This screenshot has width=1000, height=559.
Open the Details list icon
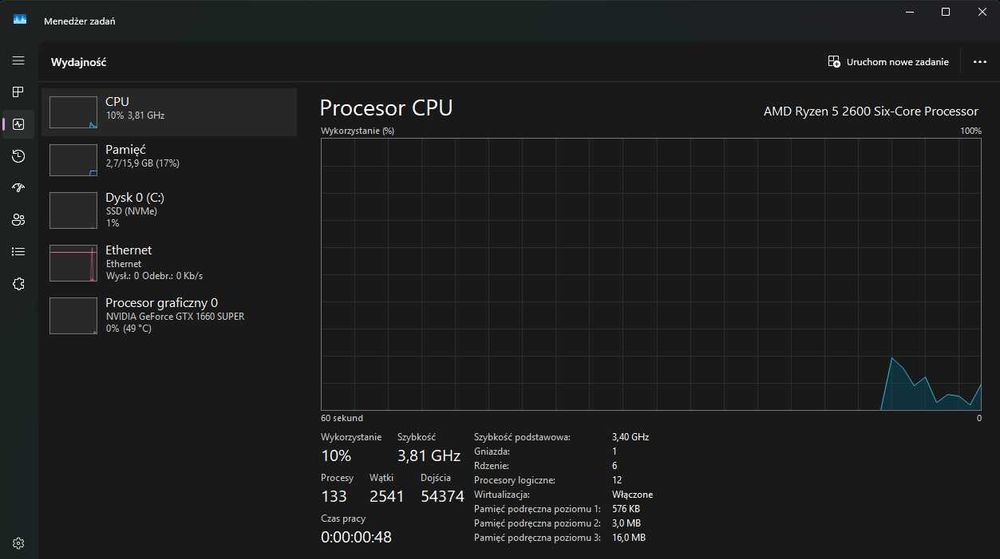tap(18, 252)
